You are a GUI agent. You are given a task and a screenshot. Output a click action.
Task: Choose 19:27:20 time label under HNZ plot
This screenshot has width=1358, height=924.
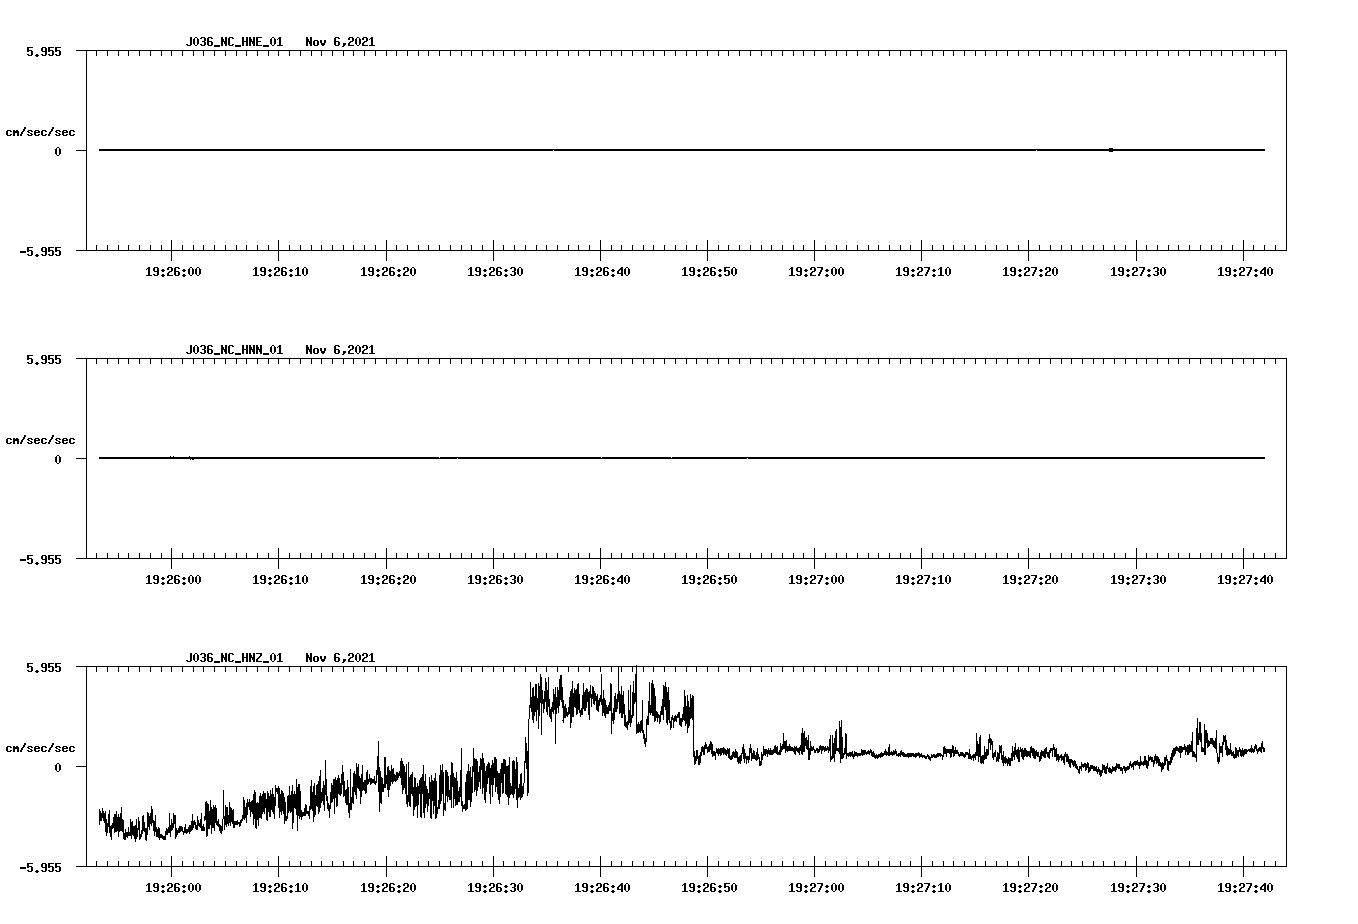point(1029,887)
